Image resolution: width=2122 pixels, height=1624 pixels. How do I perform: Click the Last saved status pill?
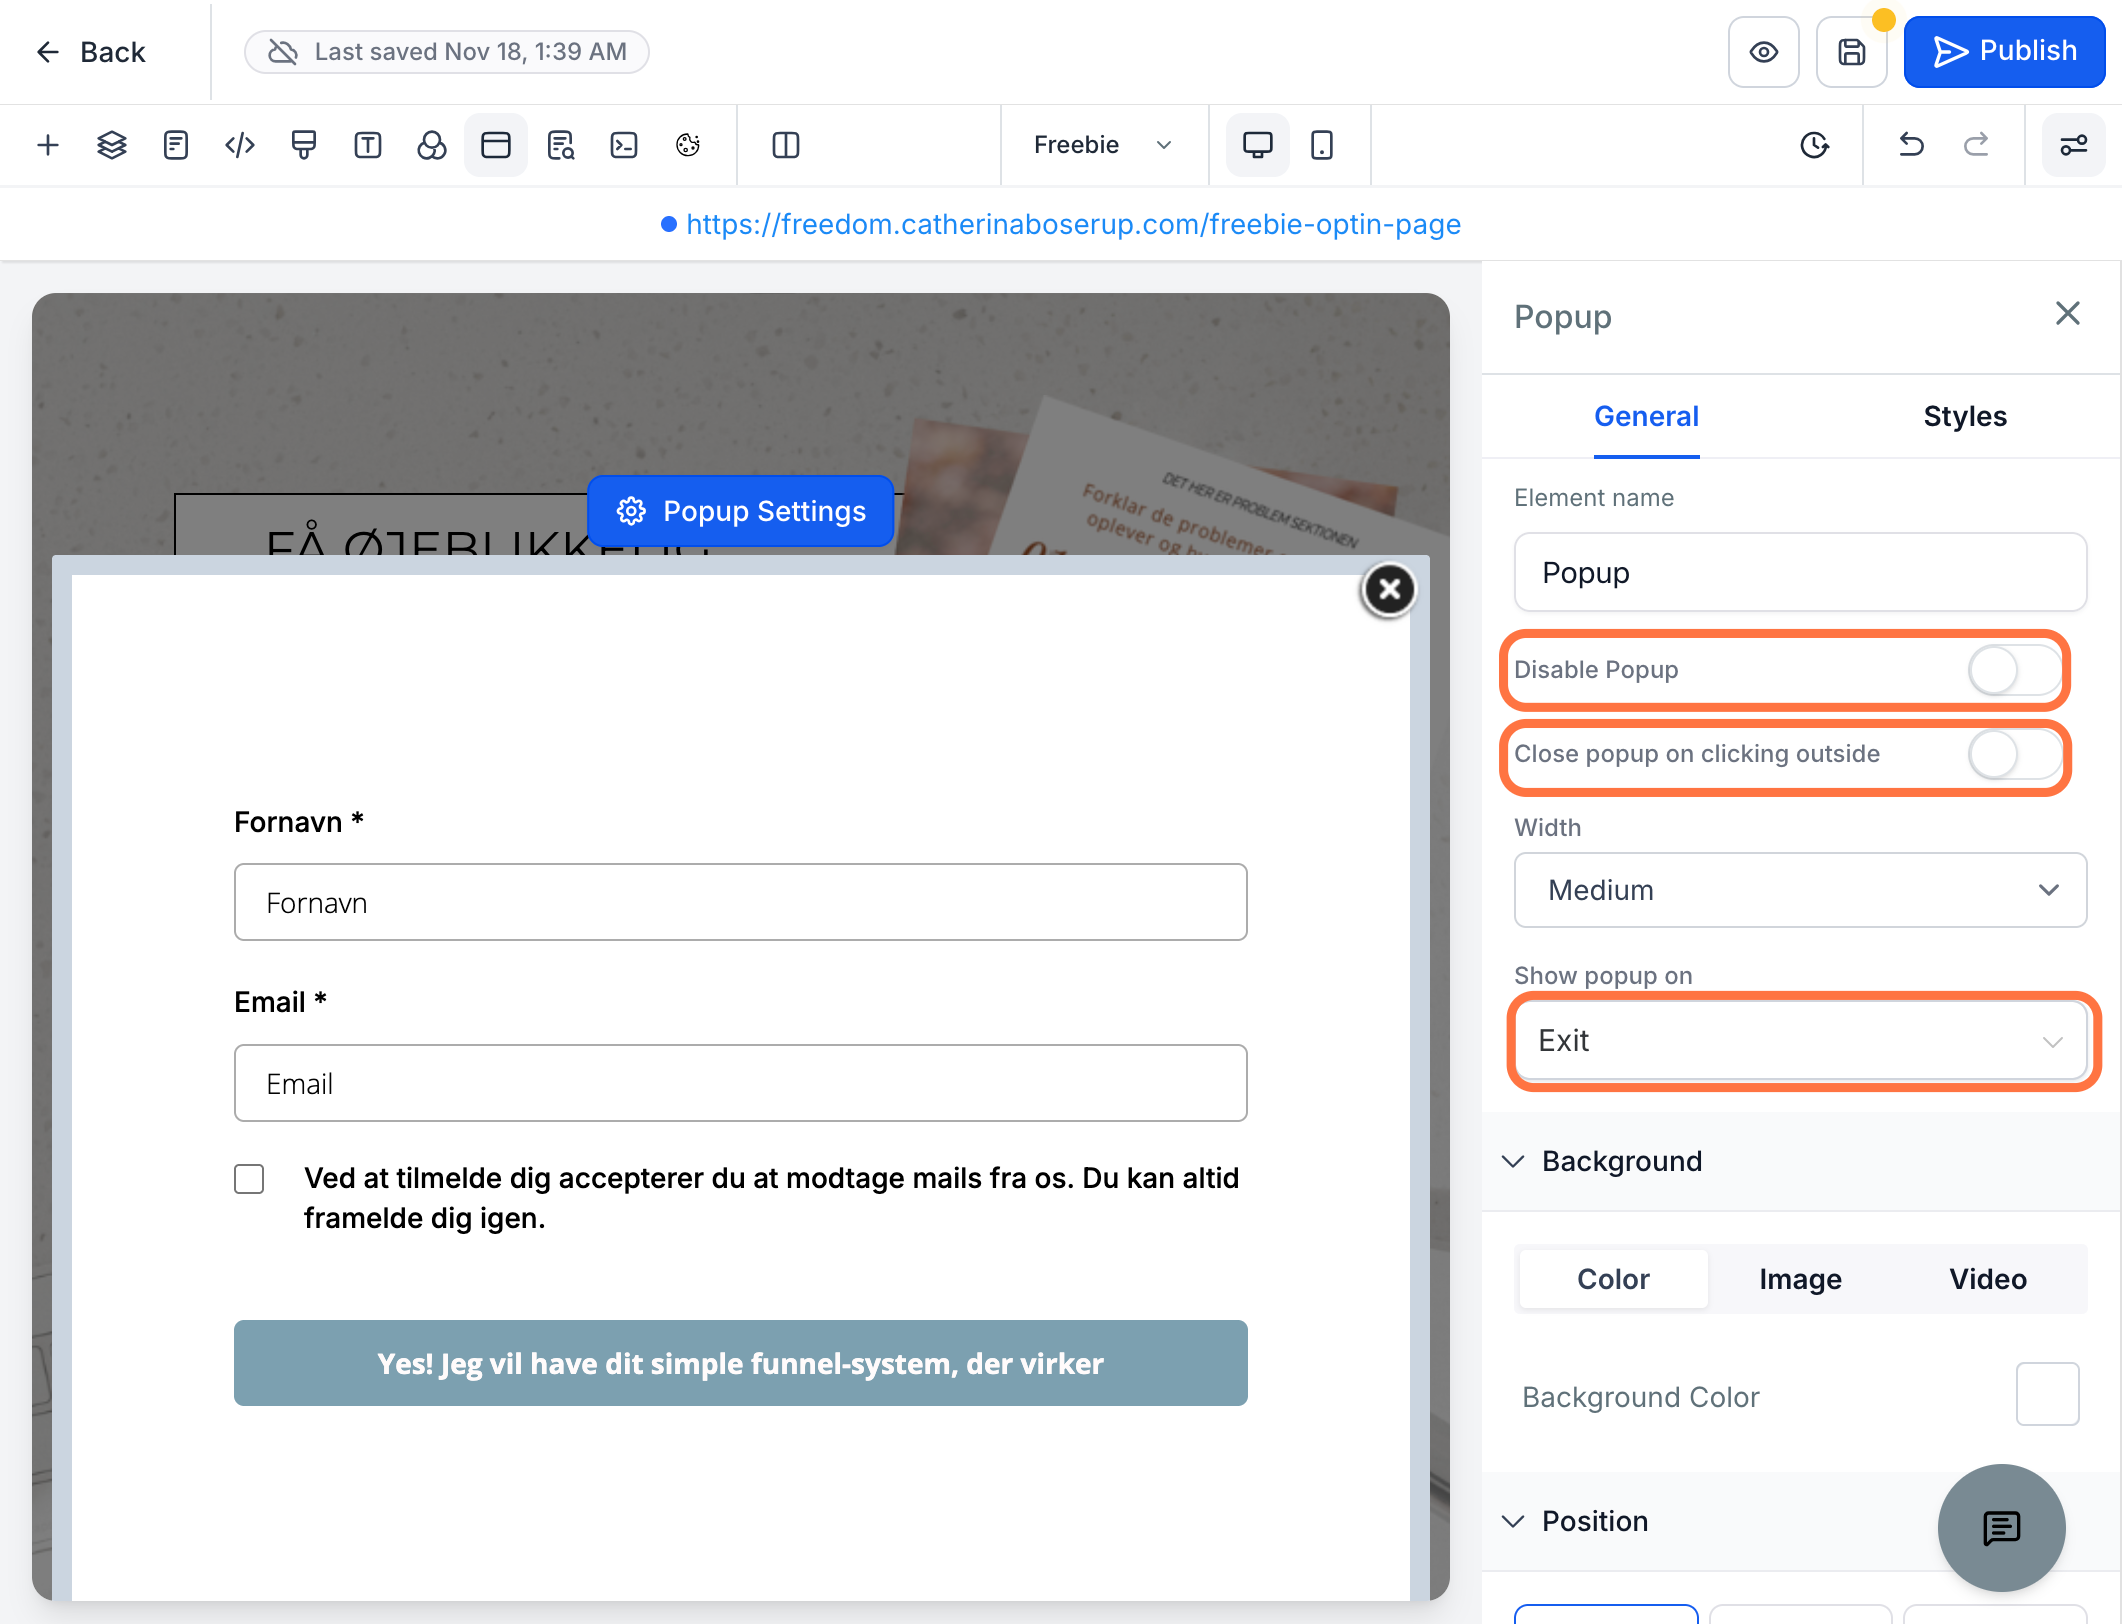[x=447, y=52]
